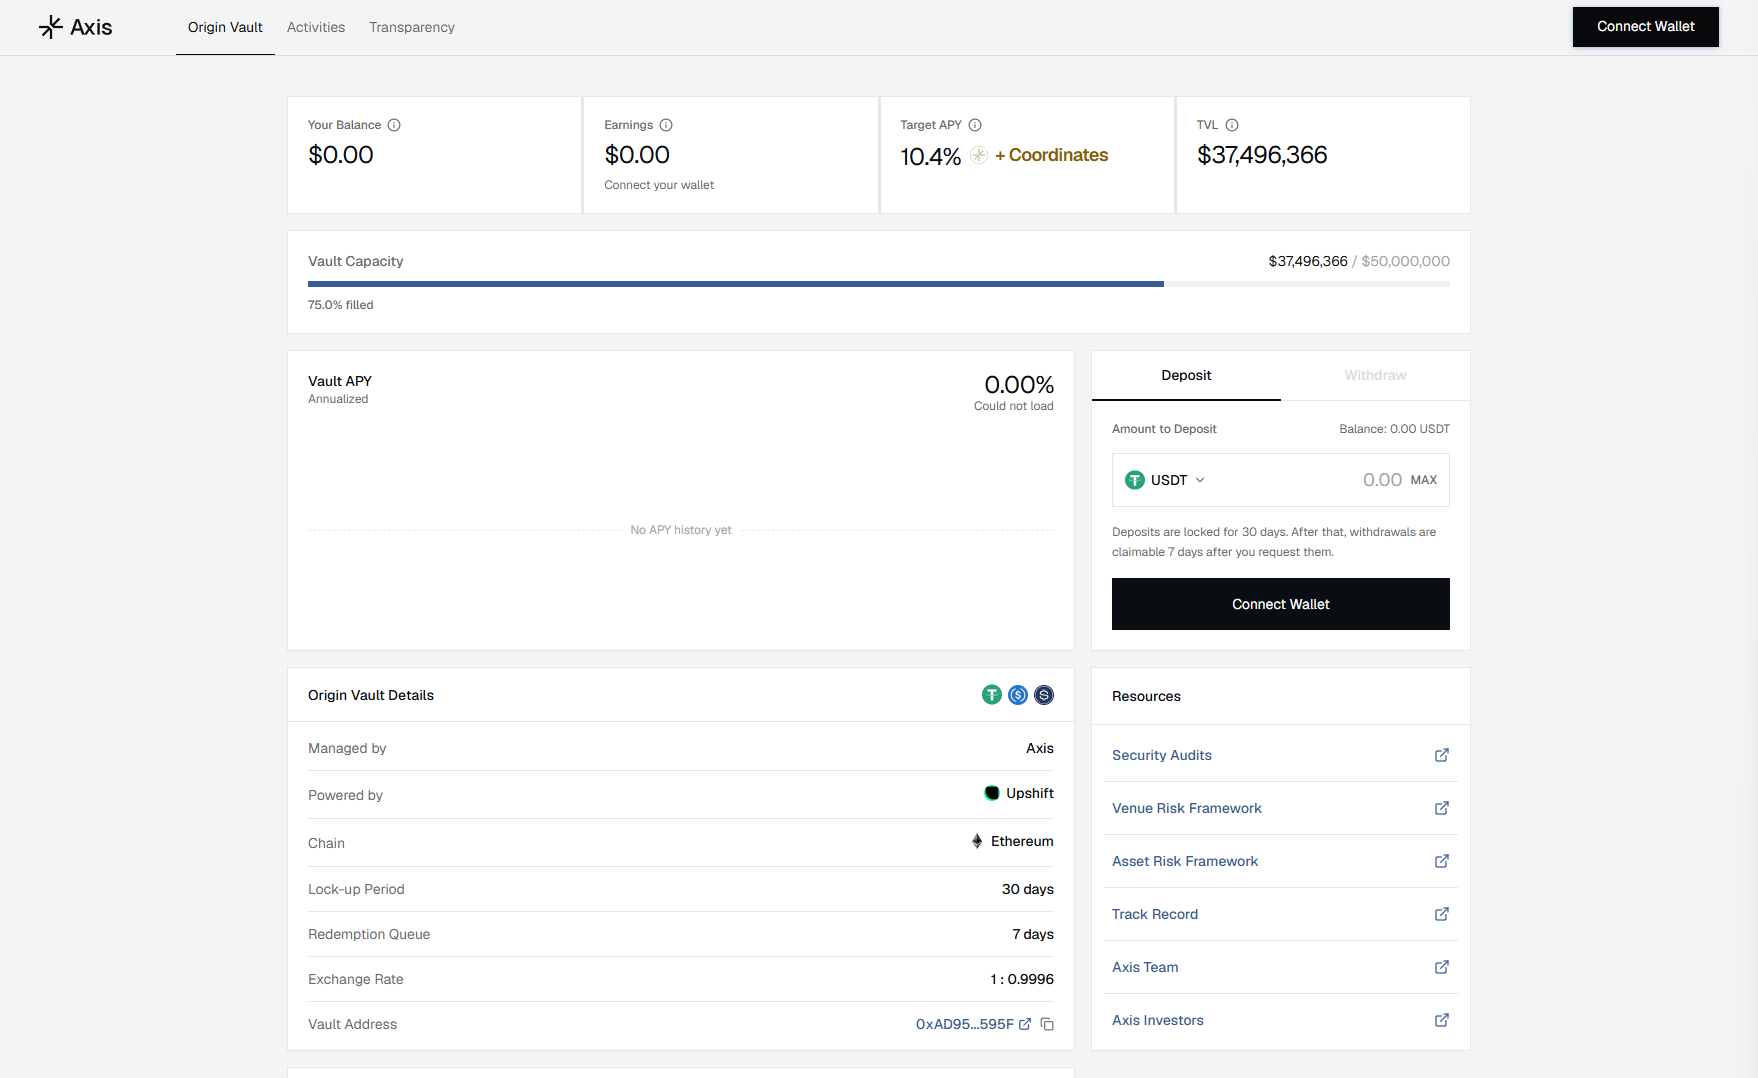The width and height of the screenshot is (1758, 1078).
Task: Click the info icon beside Earnings
Action: (666, 125)
